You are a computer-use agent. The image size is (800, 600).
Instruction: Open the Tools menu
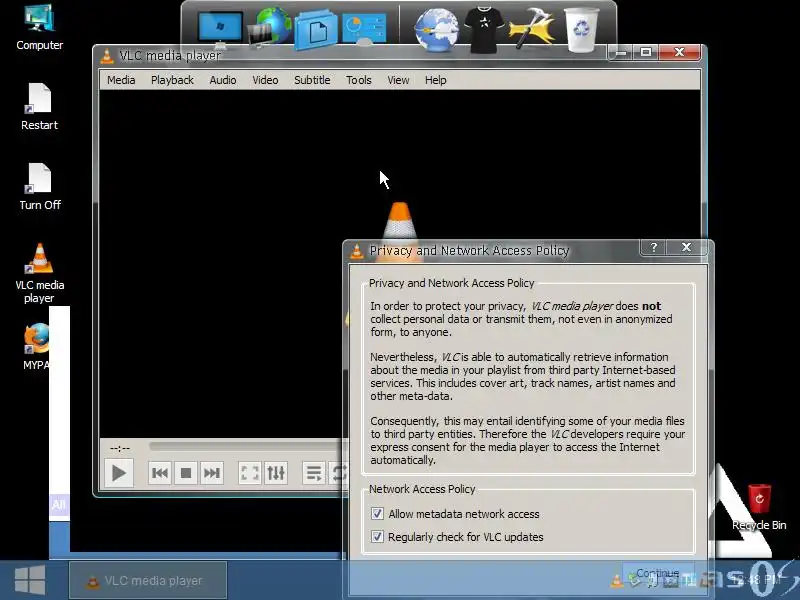tap(359, 80)
